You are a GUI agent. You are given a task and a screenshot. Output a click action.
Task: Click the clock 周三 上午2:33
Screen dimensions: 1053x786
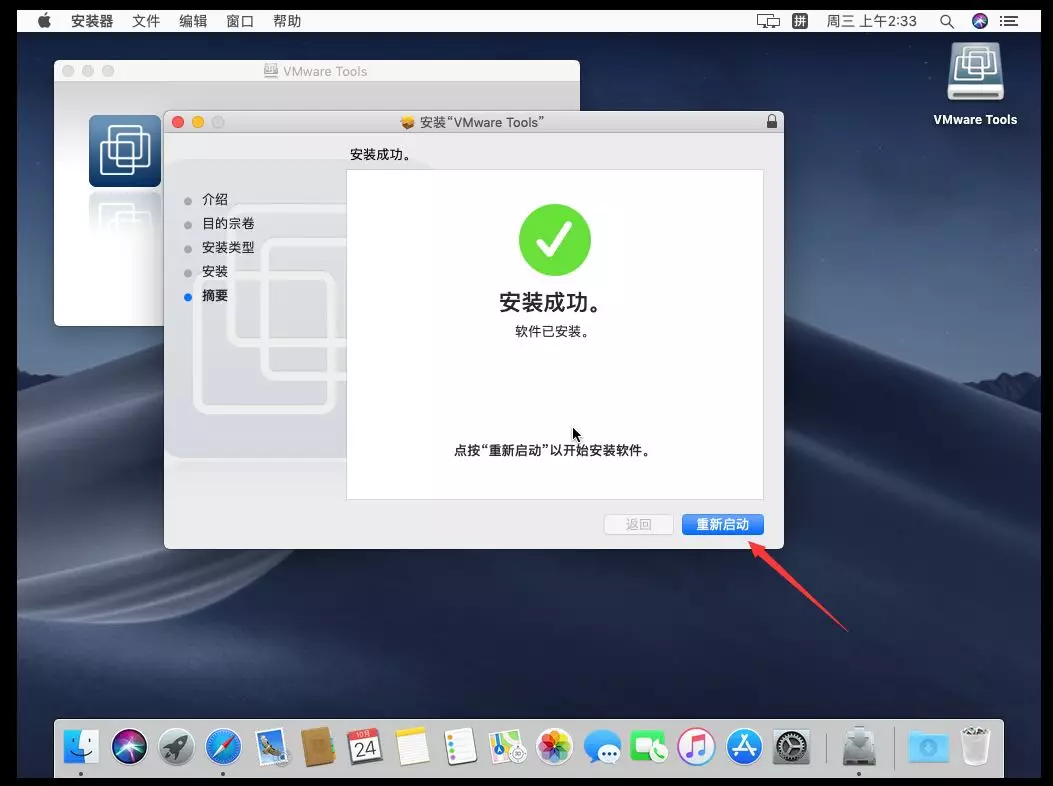click(x=871, y=21)
